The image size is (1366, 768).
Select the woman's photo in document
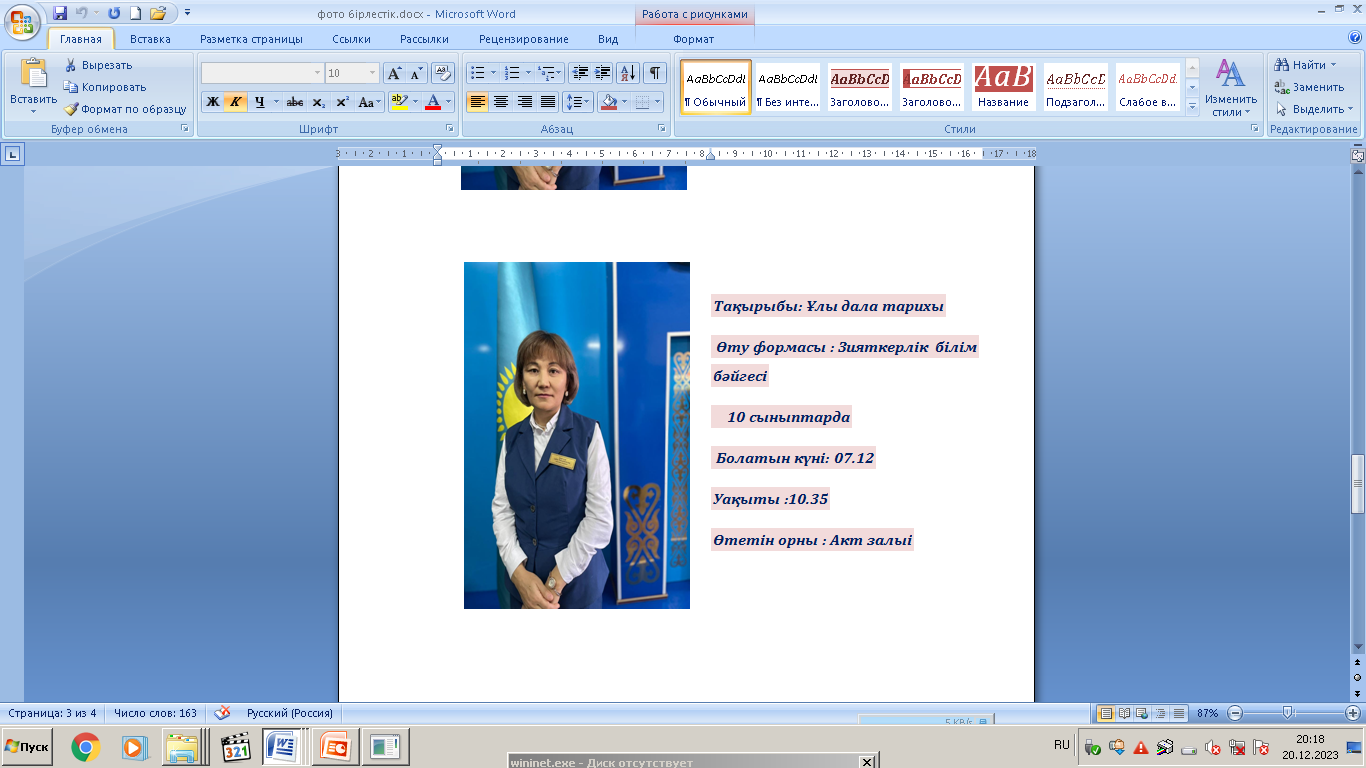coord(577,435)
